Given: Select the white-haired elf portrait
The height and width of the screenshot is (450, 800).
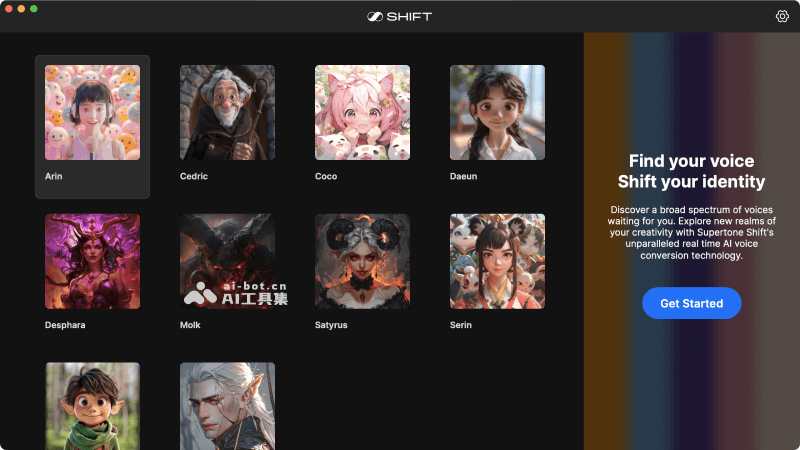Looking at the screenshot, I should click(227, 406).
